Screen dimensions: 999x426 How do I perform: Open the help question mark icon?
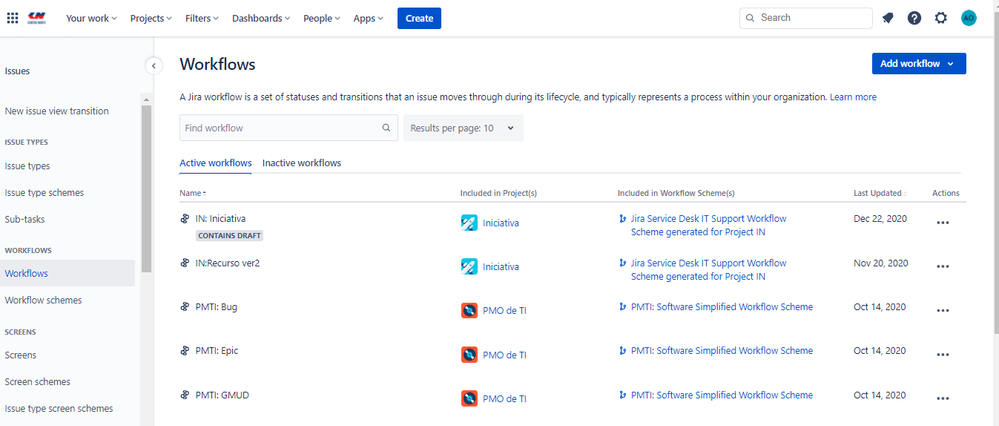(x=914, y=18)
